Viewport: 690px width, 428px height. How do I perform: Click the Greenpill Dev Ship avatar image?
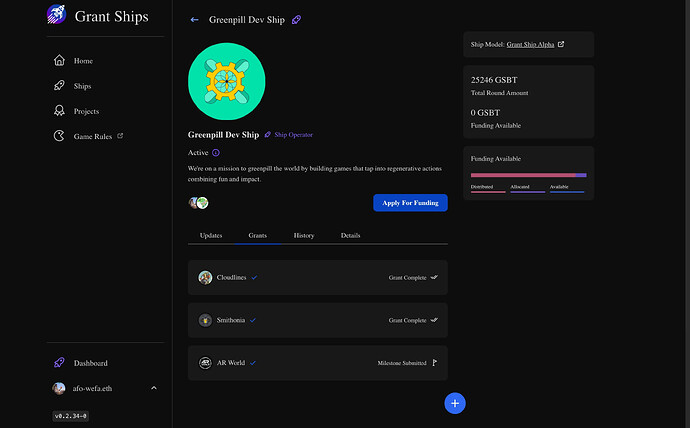227,81
